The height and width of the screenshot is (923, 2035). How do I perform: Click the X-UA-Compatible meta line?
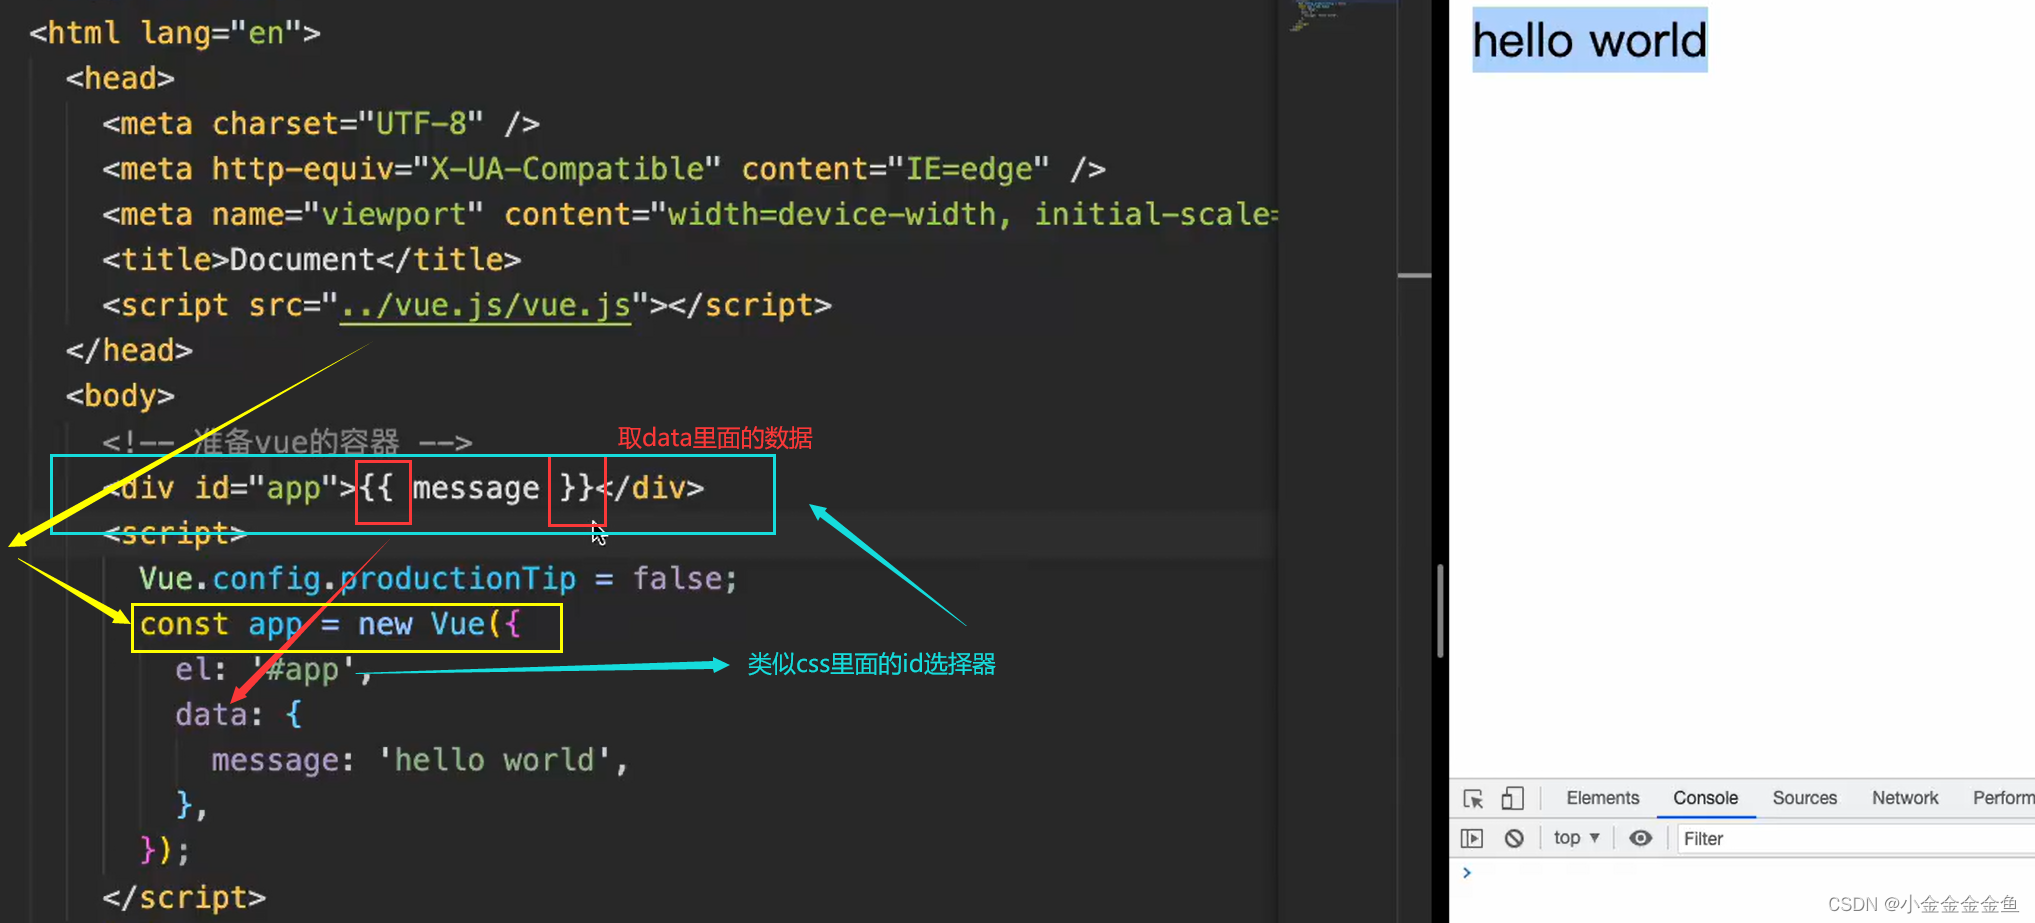click(604, 169)
